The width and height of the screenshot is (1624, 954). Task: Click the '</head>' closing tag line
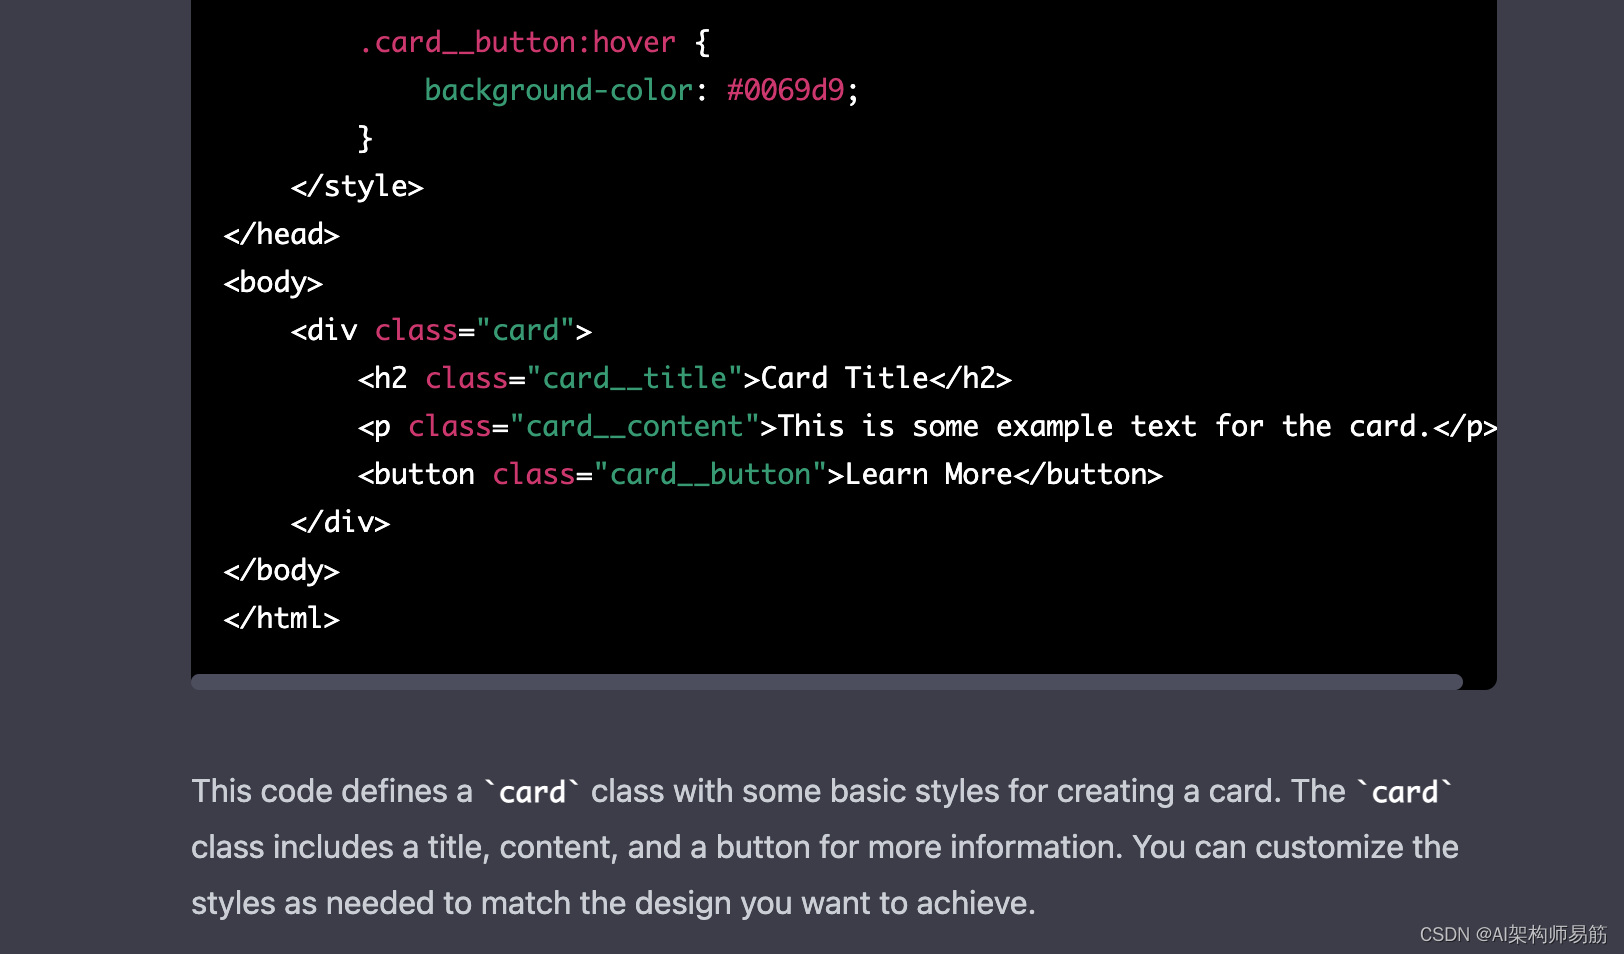[x=282, y=234]
